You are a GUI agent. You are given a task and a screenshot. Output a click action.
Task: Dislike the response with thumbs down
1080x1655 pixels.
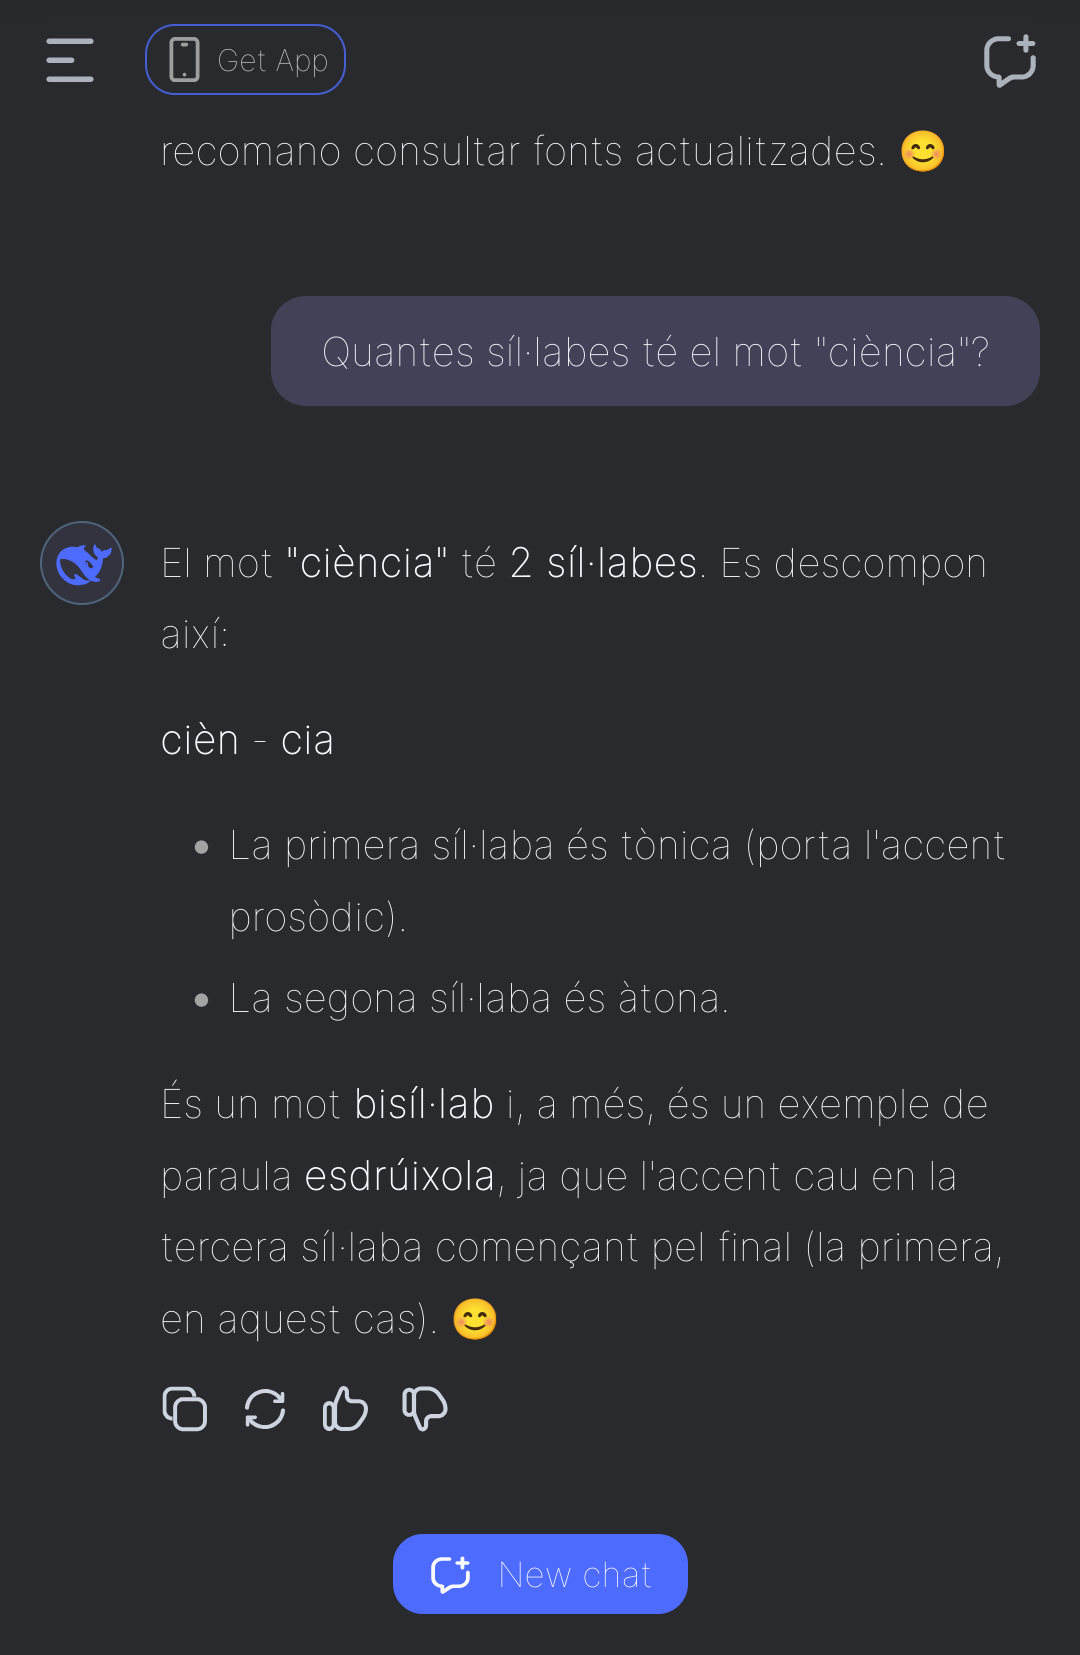(425, 1409)
